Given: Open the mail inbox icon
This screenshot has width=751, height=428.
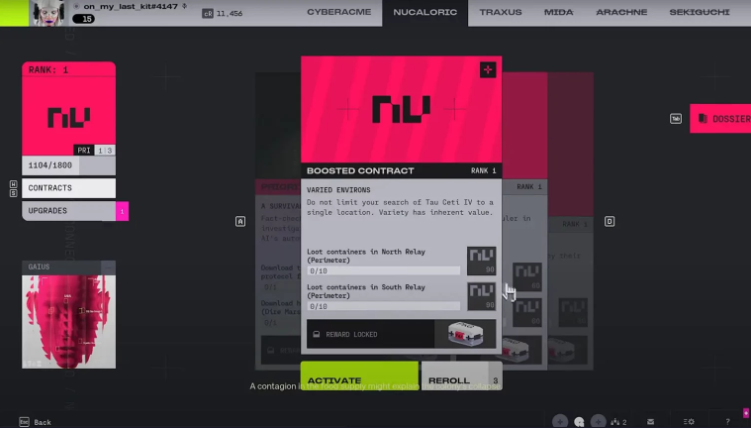Looking at the screenshot, I should coord(651,421).
